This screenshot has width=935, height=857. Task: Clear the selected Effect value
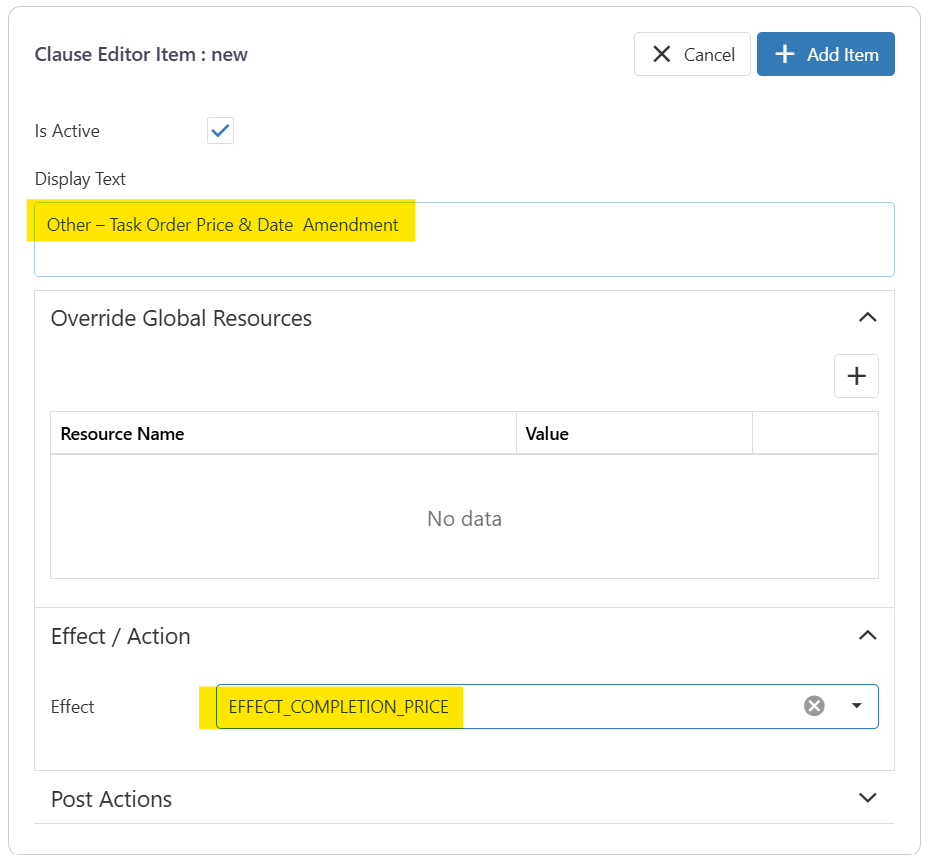[x=814, y=706]
